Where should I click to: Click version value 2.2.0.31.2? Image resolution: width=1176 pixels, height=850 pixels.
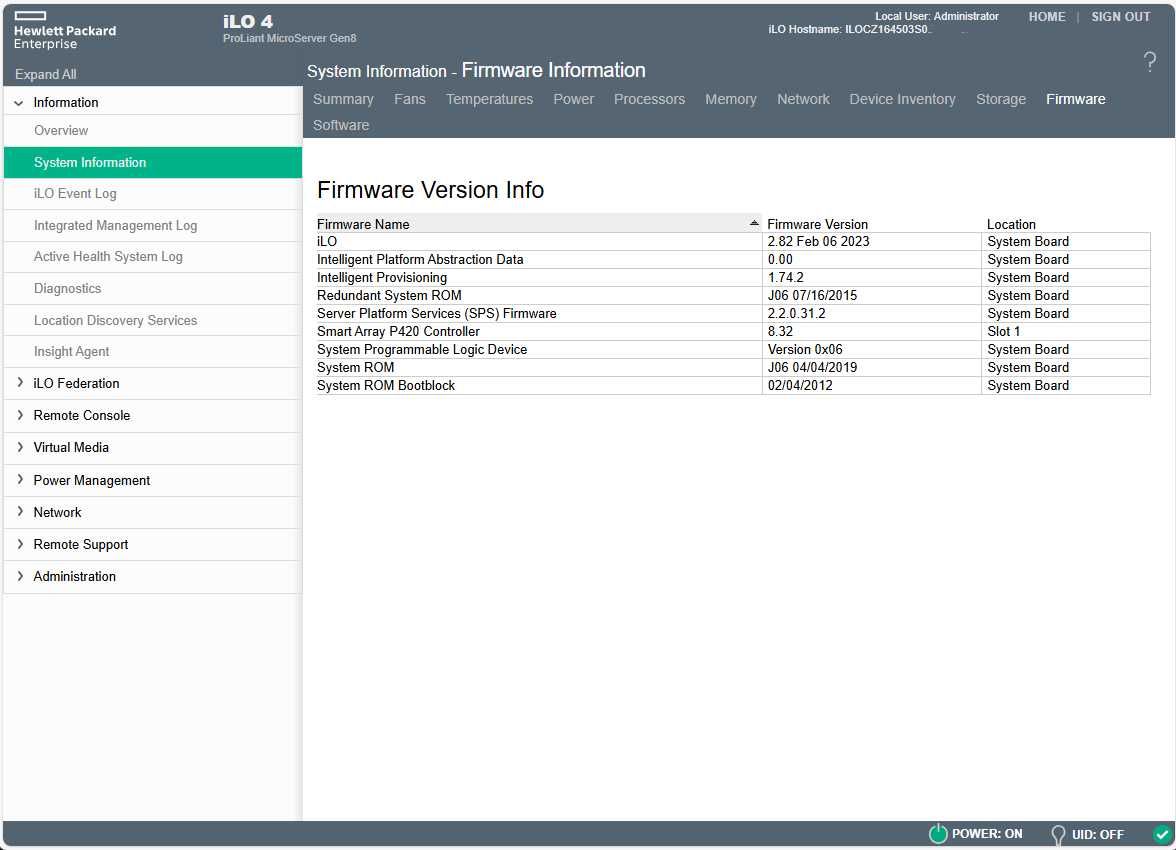(x=796, y=314)
